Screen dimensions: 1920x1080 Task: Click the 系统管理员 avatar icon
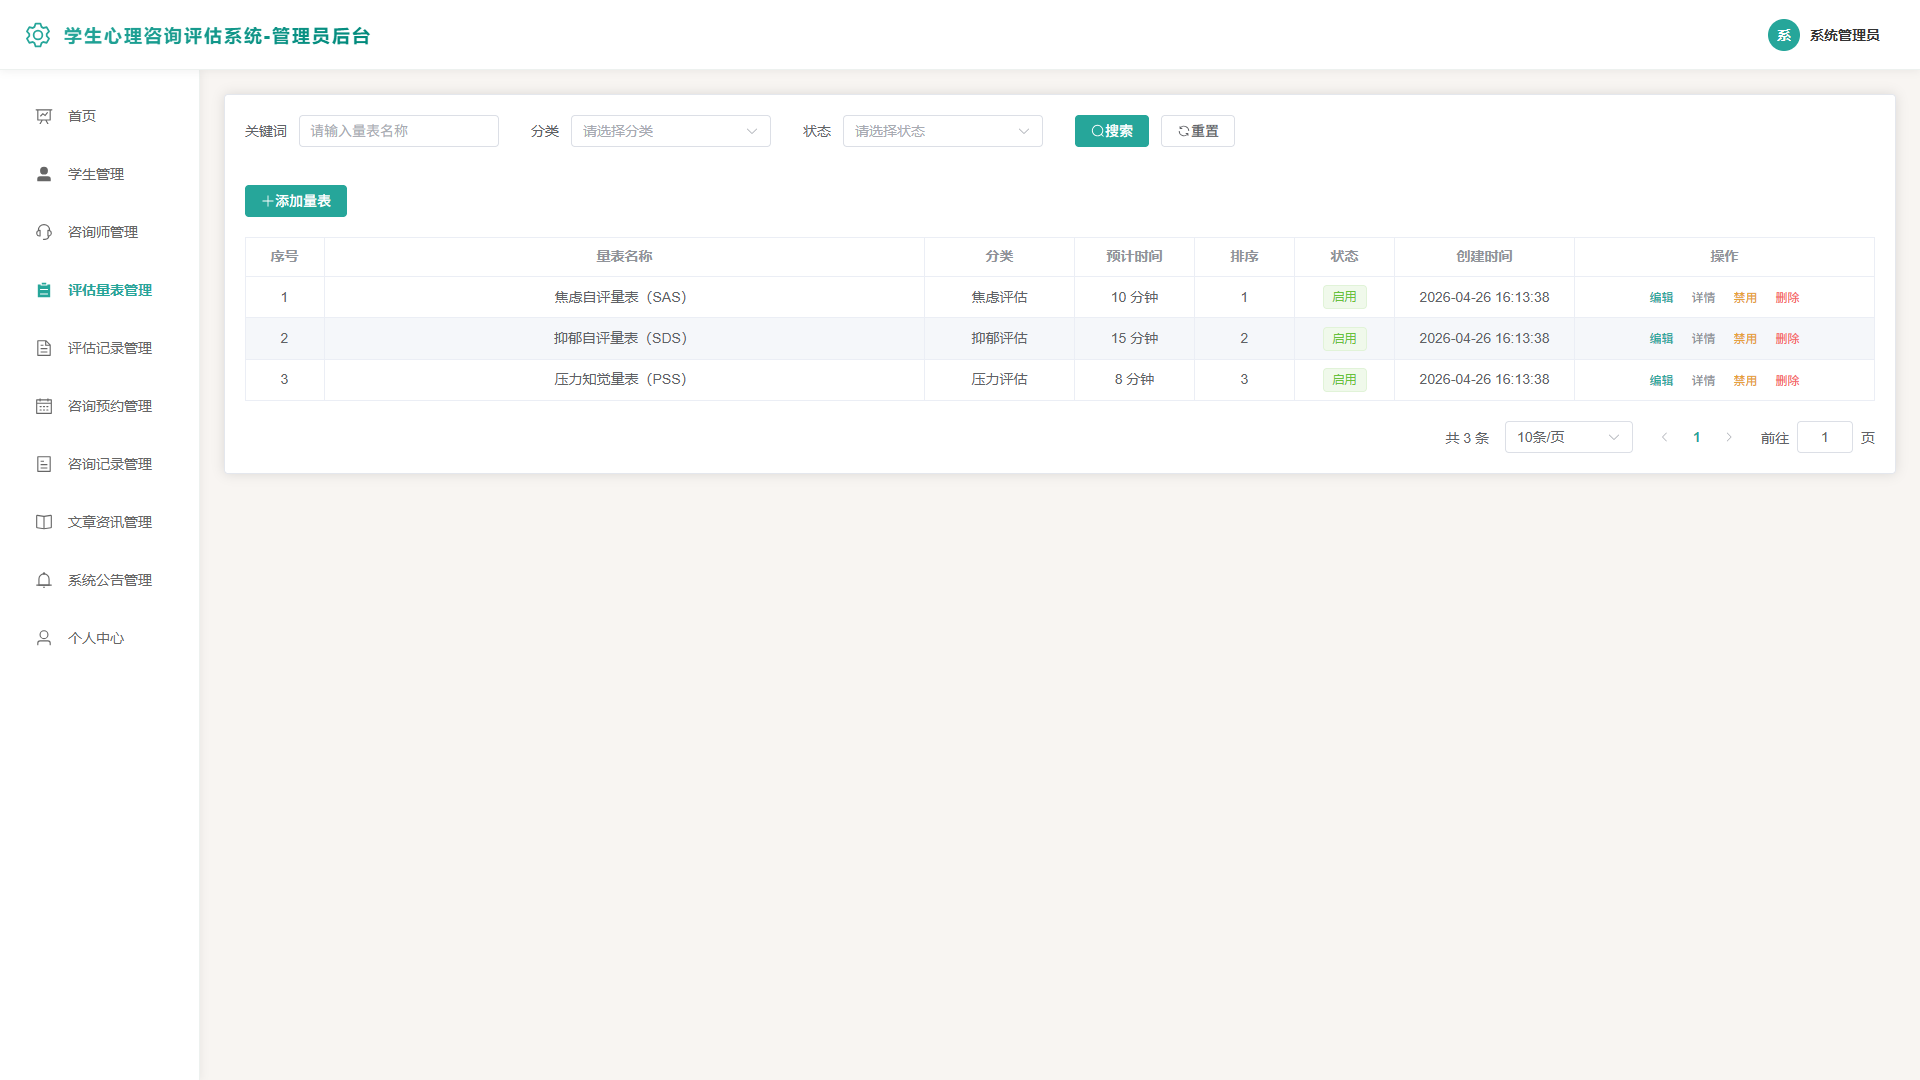(1784, 35)
